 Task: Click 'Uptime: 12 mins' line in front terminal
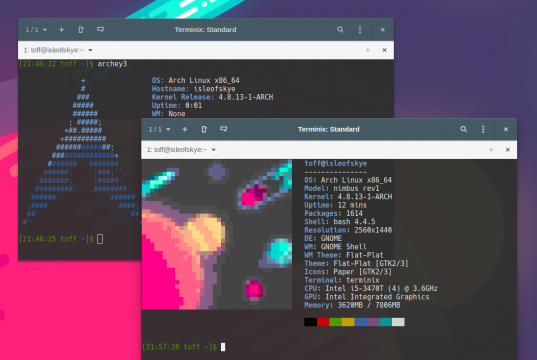tap(335, 205)
